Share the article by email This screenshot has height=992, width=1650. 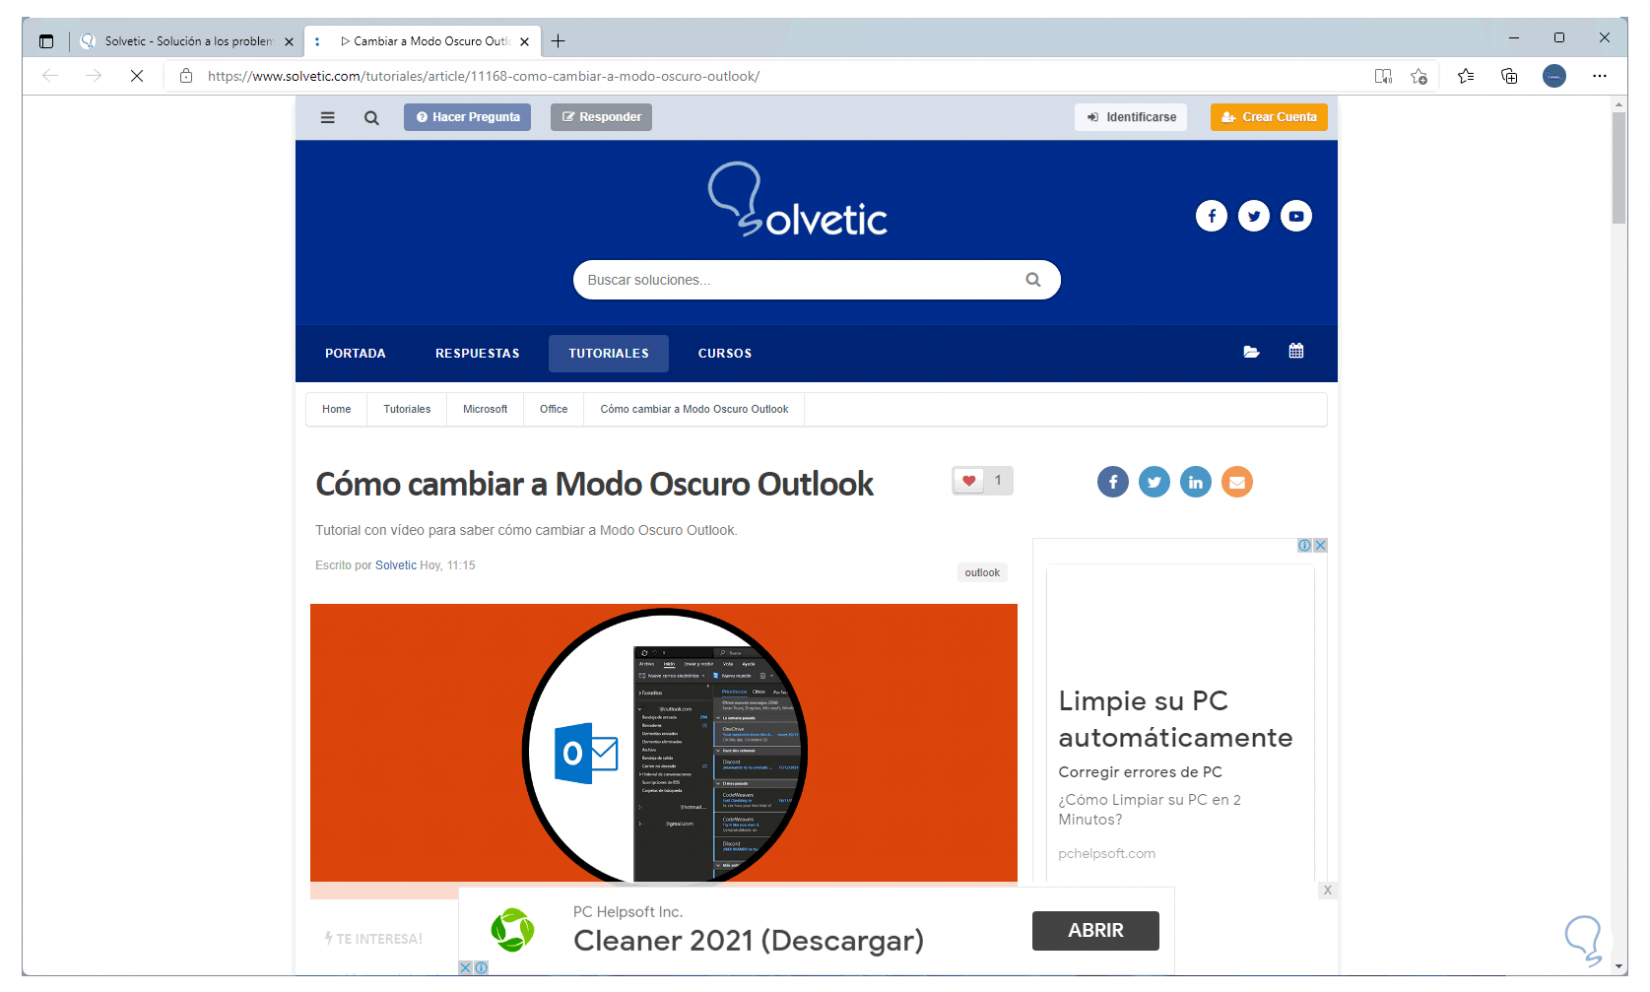click(1237, 482)
